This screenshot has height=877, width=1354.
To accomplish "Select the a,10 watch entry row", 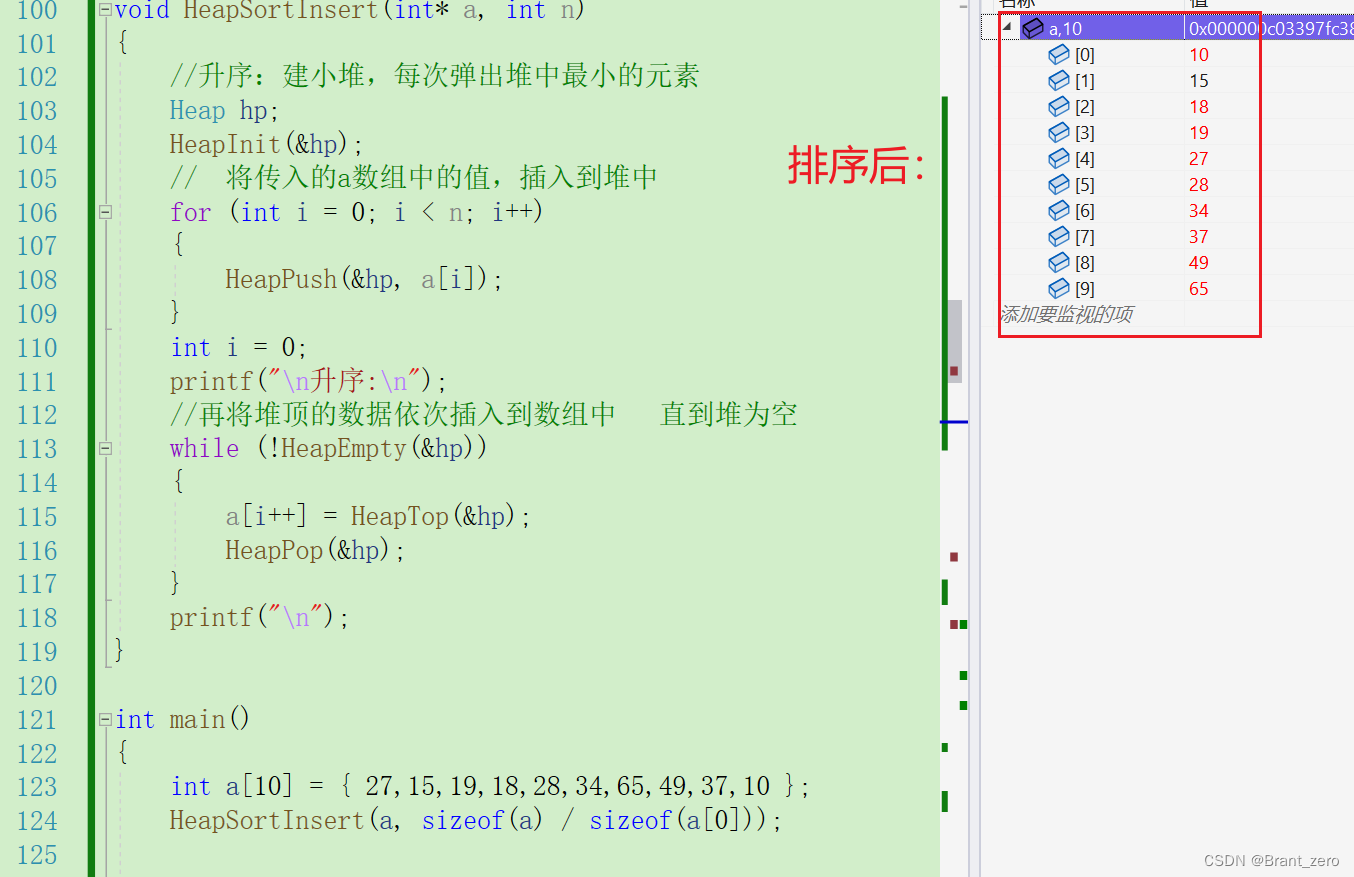I will [1168, 29].
